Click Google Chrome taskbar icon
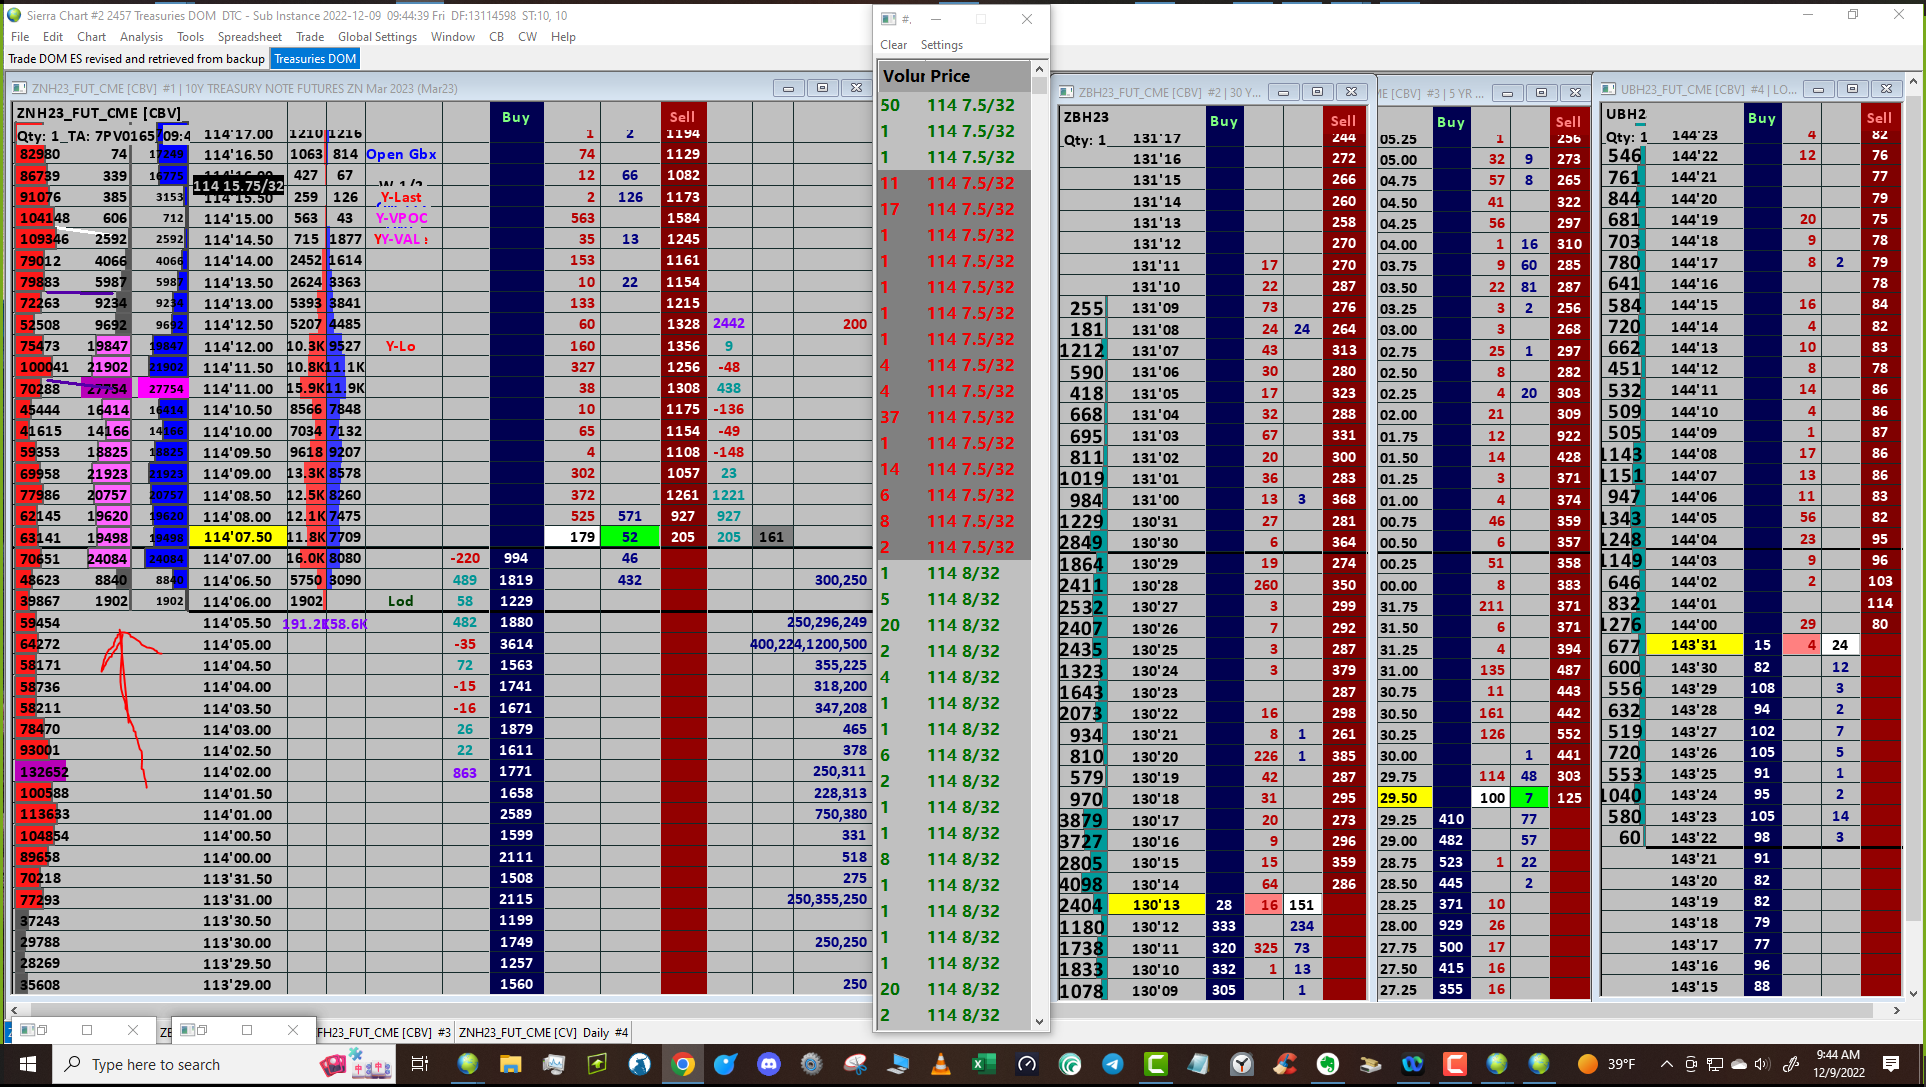Image resolution: width=1926 pixels, height=1087 pixels. (x=683, y=1064)
